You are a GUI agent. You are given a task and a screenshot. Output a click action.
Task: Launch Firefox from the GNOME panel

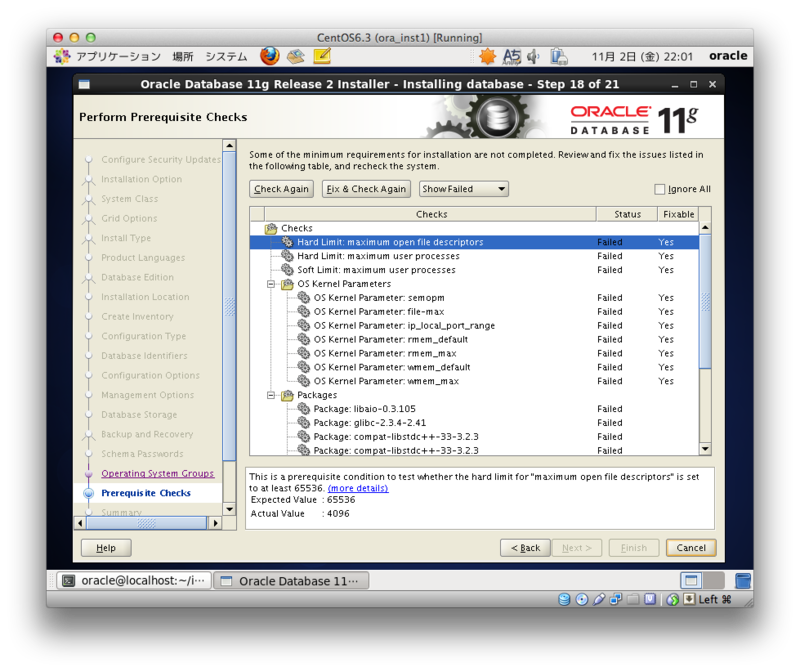pyautogui.click(x=269, y=56)
